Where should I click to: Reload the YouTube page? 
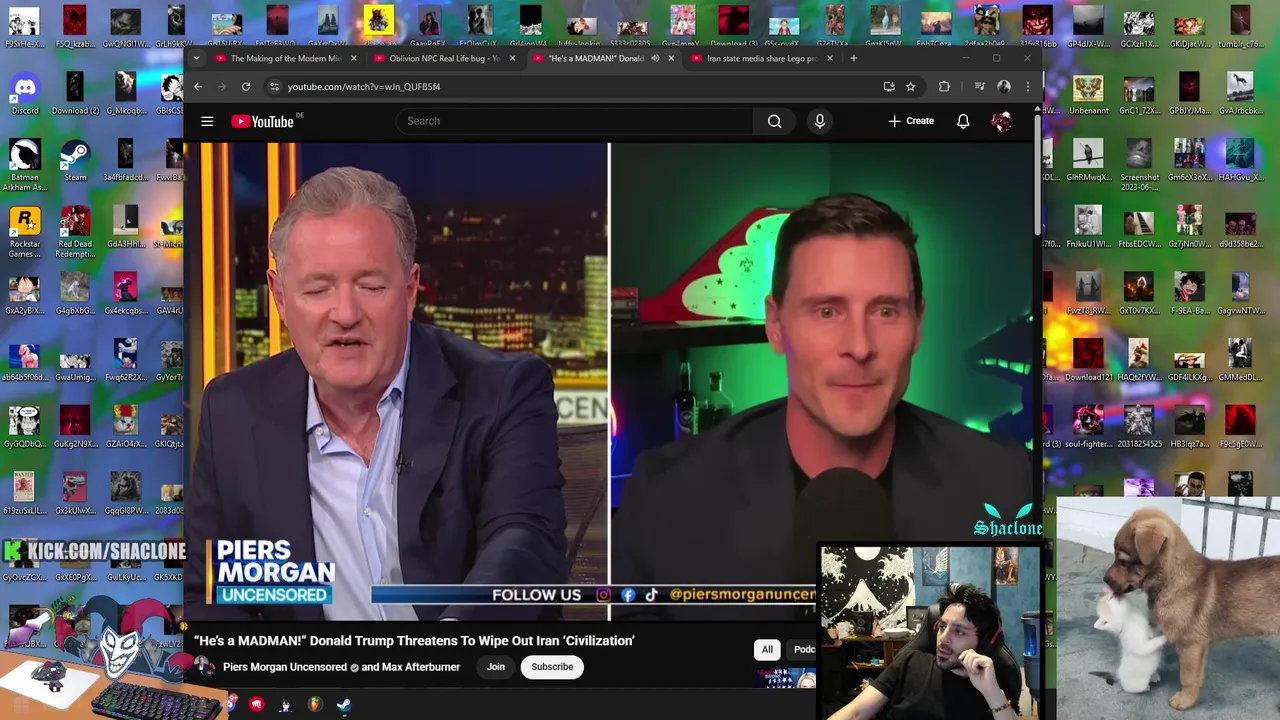[245, 87]
